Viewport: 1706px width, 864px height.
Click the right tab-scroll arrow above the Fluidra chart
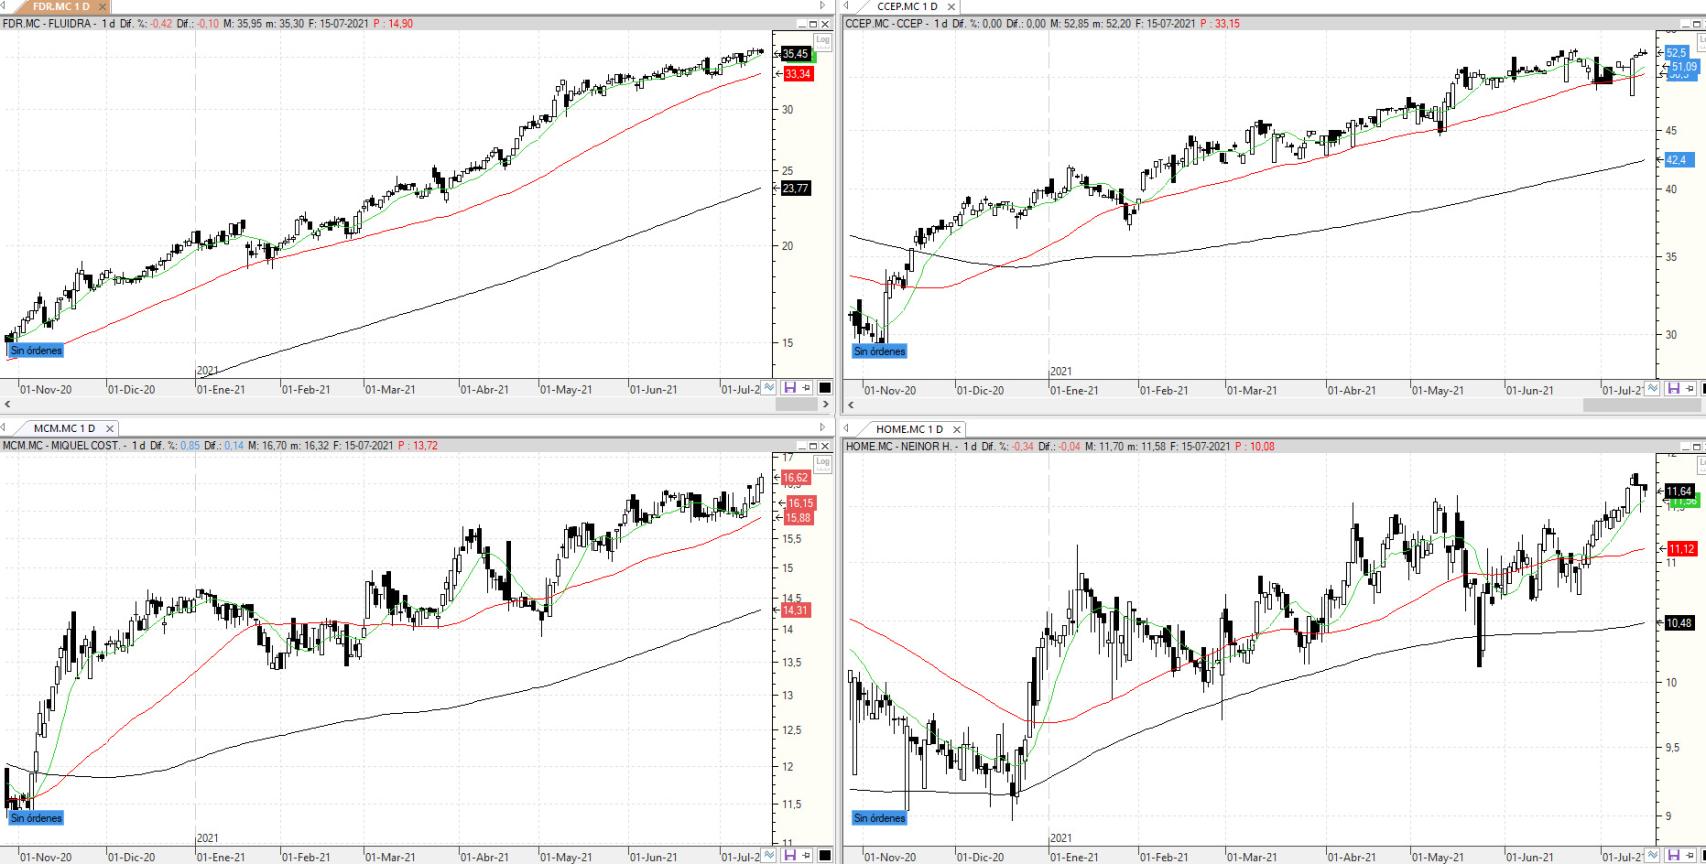tap(823, 6)
